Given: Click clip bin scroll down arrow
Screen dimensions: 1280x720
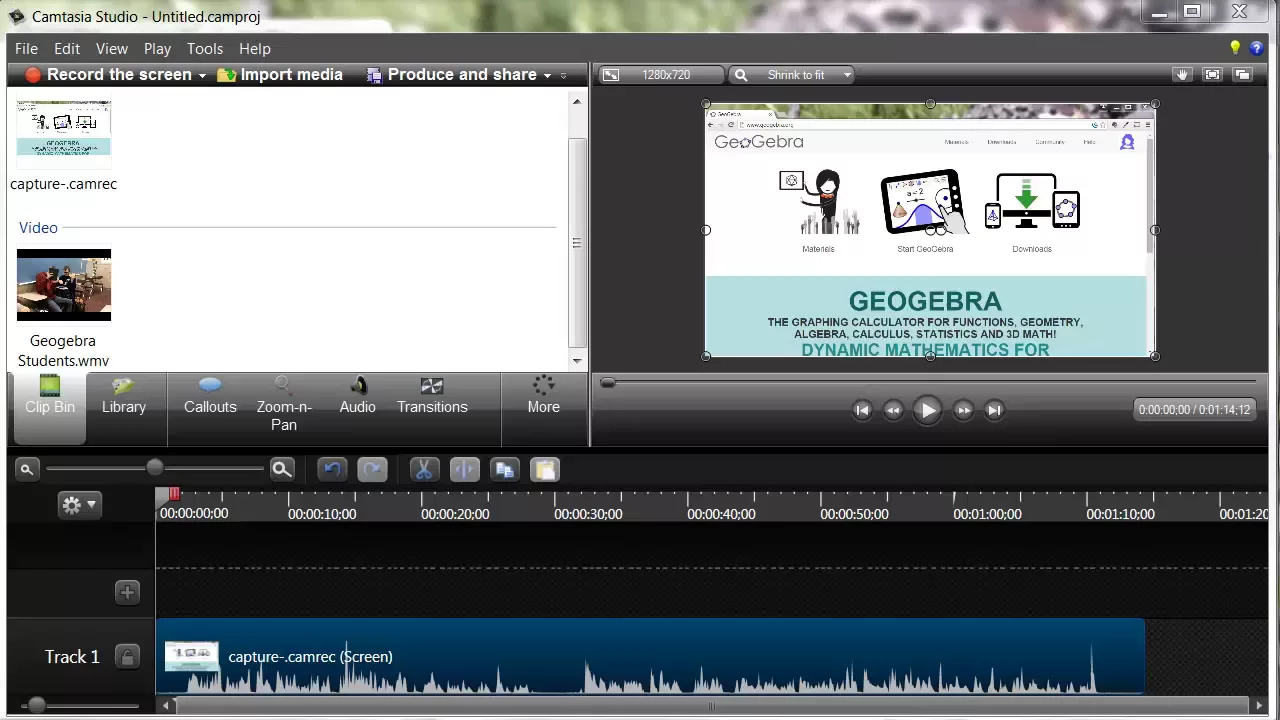Looking at the screenshot, I should pyautogui.click(x=576, y=361).
